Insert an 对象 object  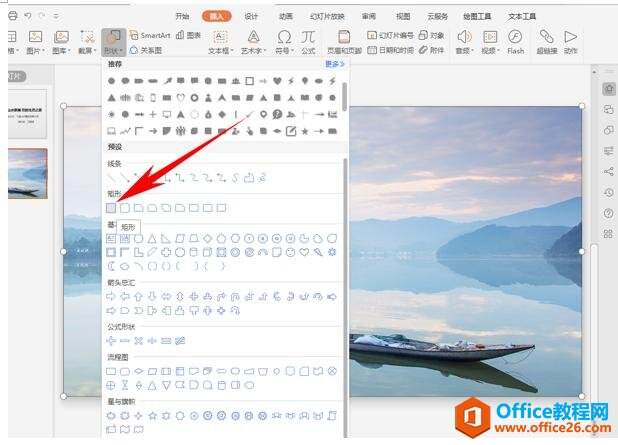[431, 35]
